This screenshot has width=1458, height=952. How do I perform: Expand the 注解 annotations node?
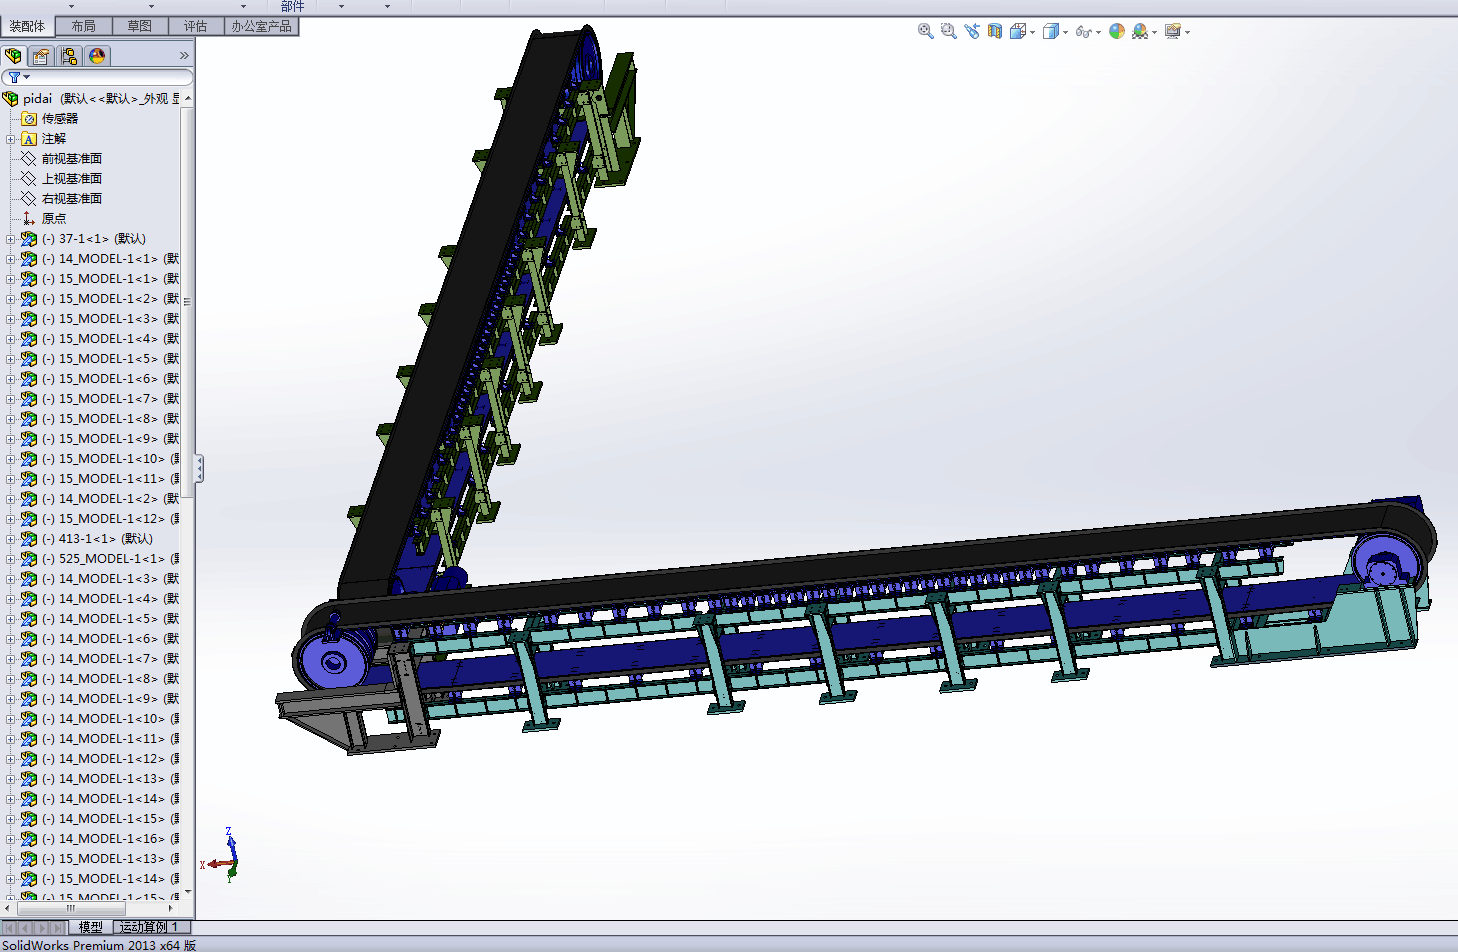tap(10, 139)
